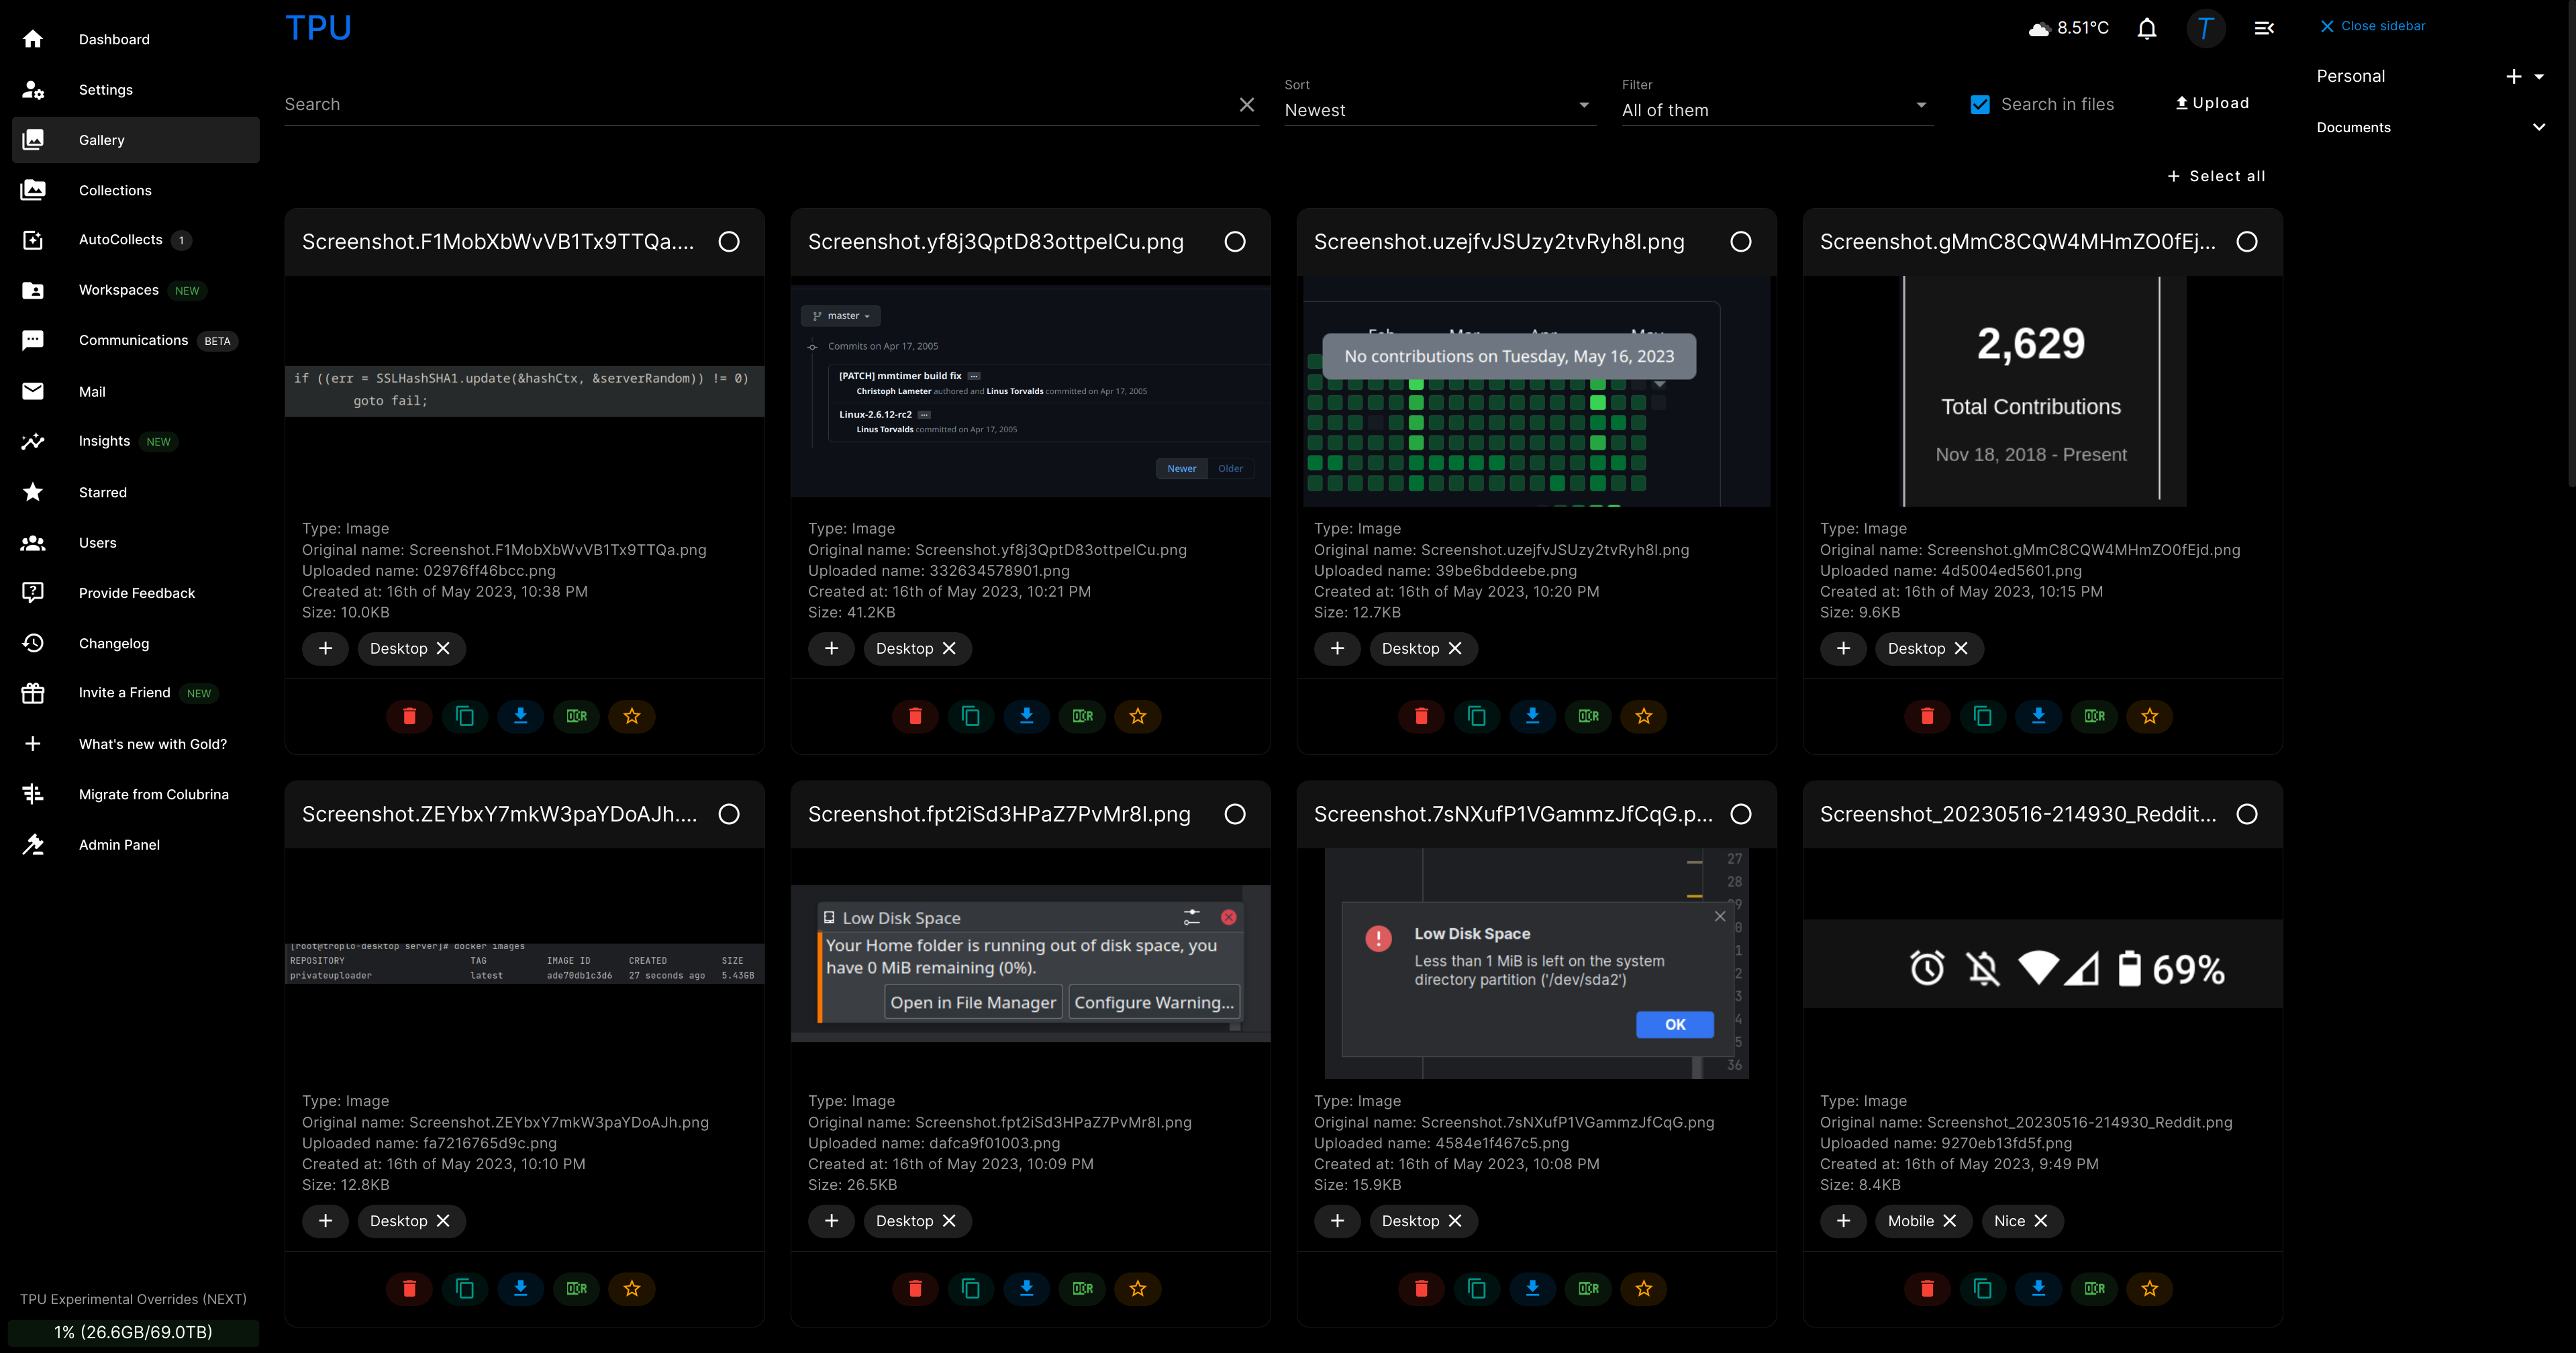
Task: Clear the search field with the X
Action: [x=1246, y=104]
